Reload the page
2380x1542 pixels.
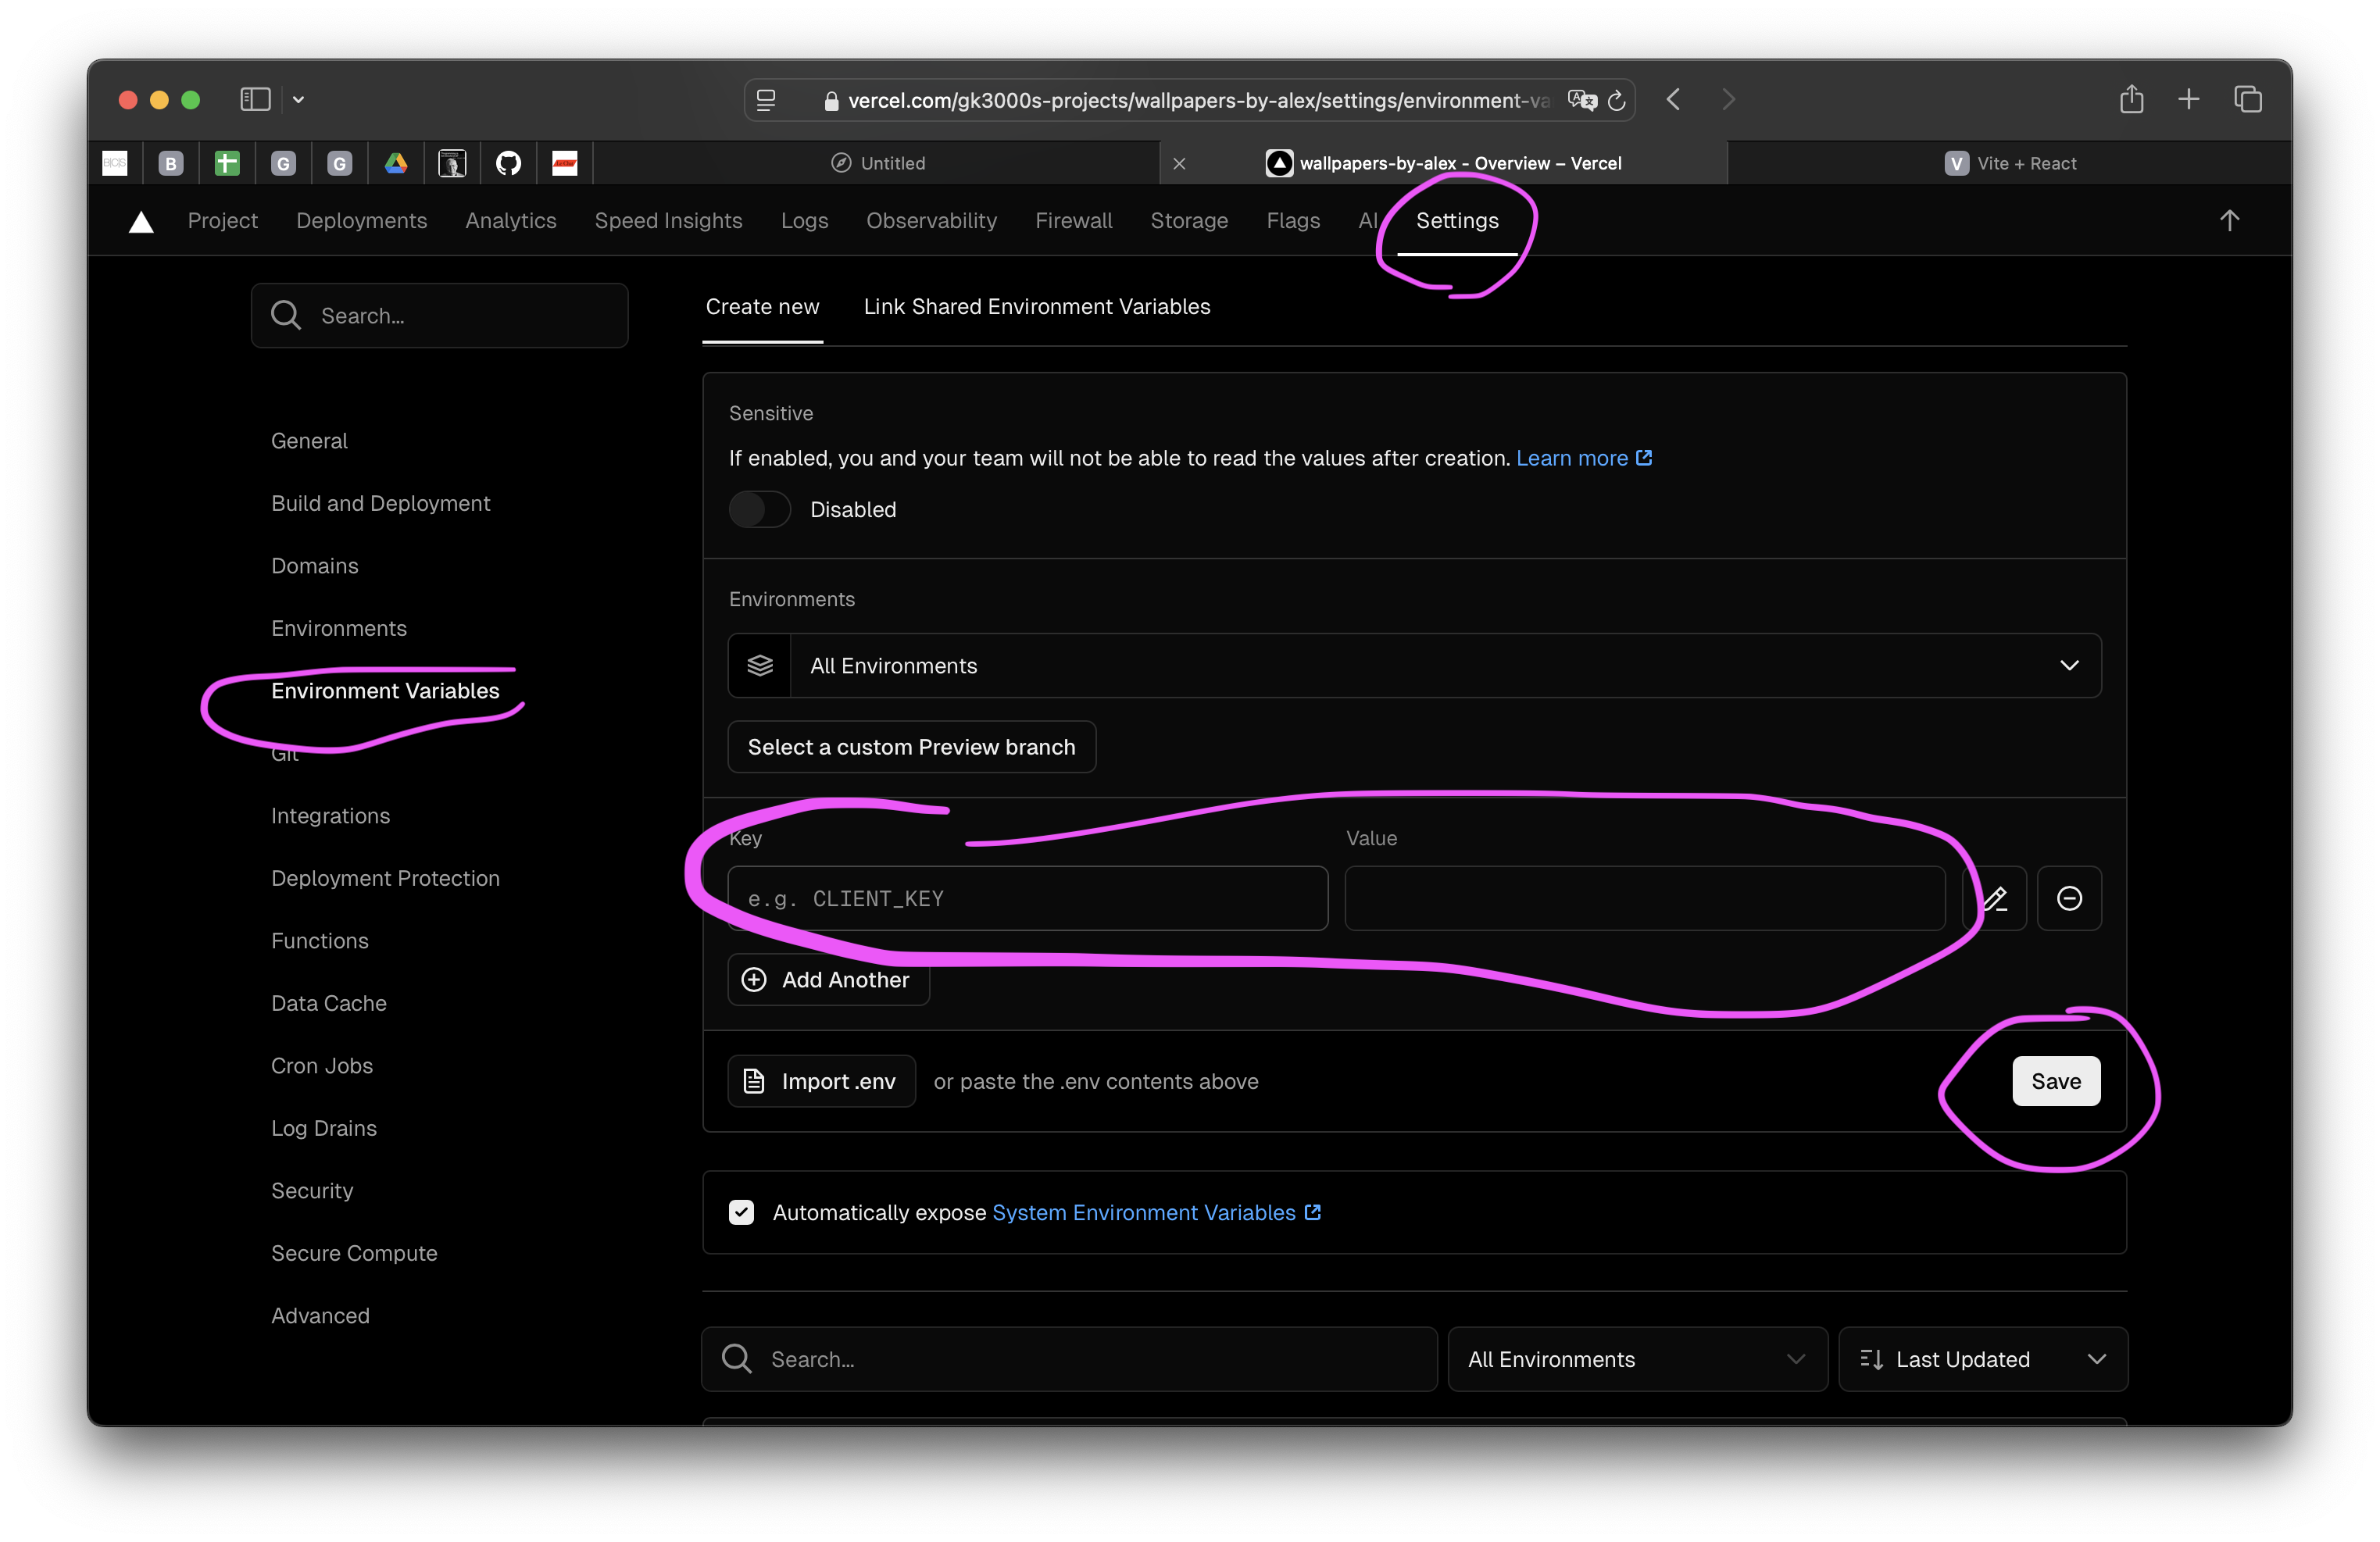1616,100
